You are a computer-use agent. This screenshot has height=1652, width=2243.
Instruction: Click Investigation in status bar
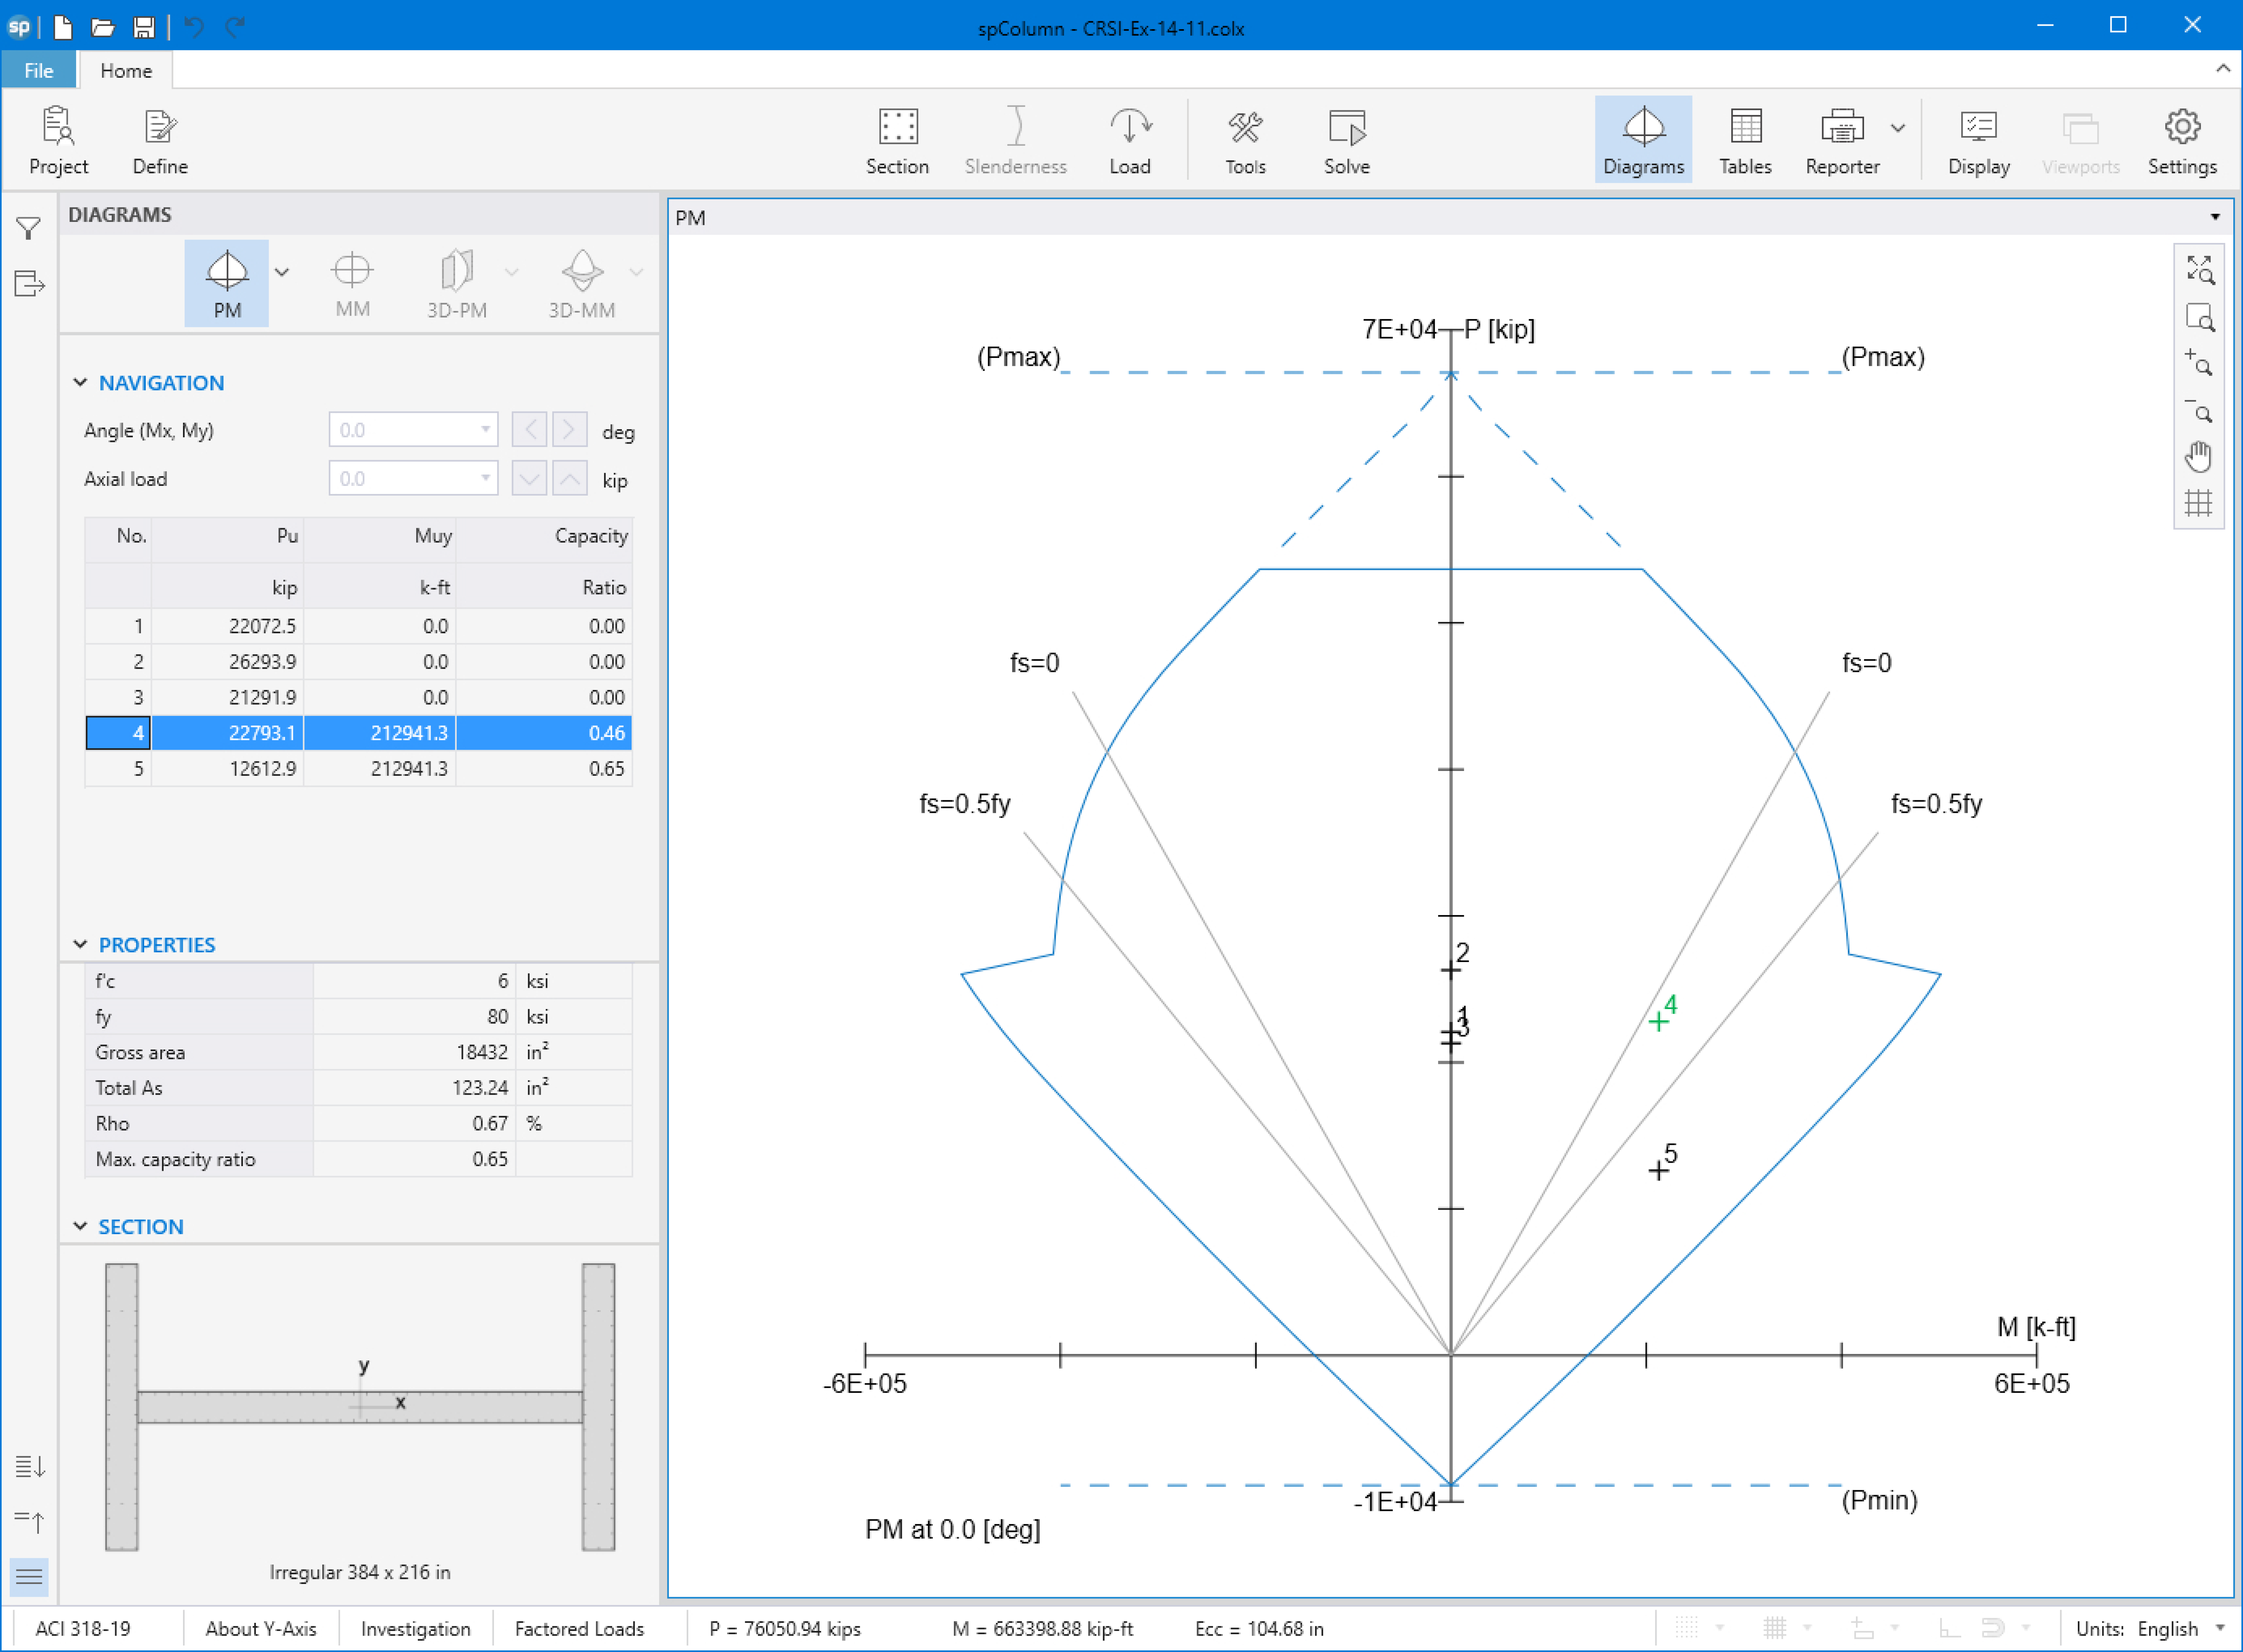[x=416, y=1629]
